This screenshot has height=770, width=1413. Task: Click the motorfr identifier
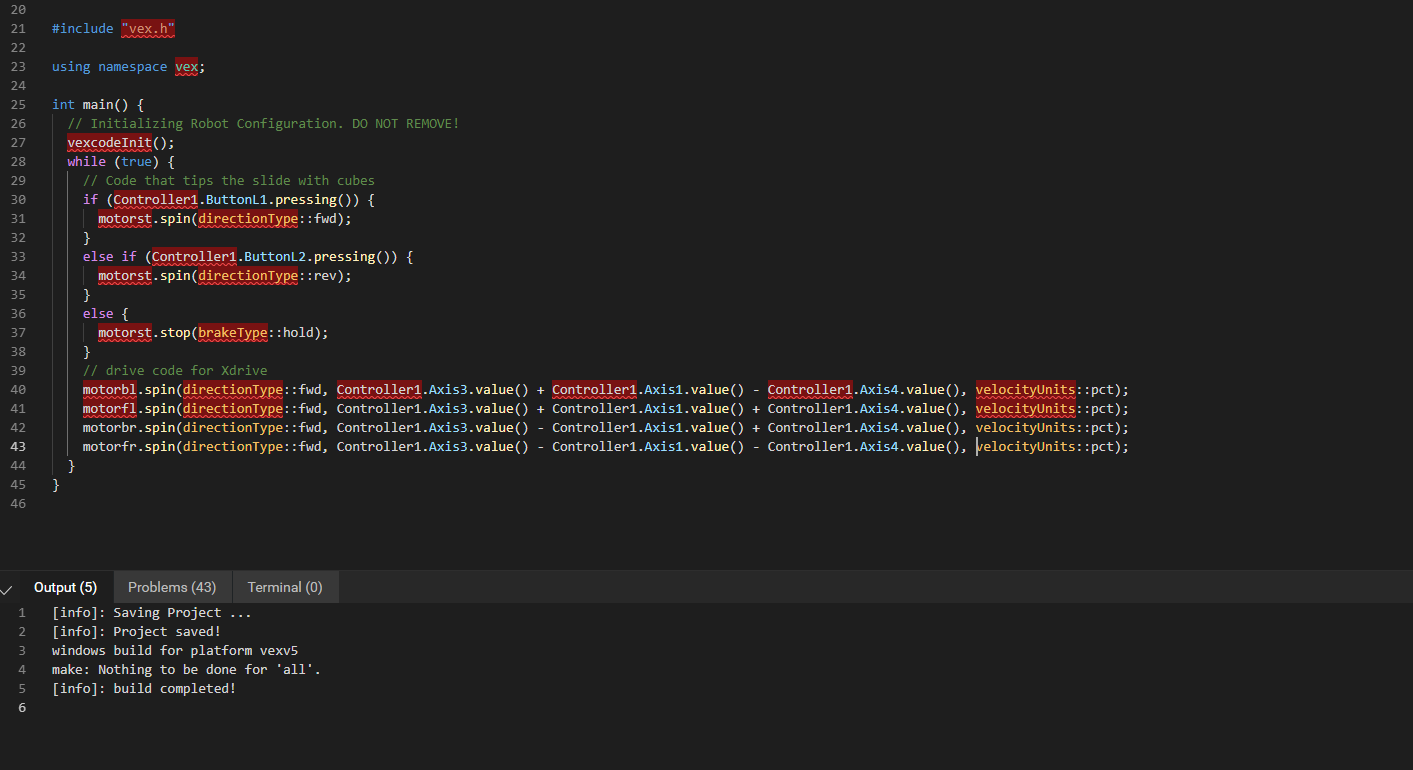(110, 447)
